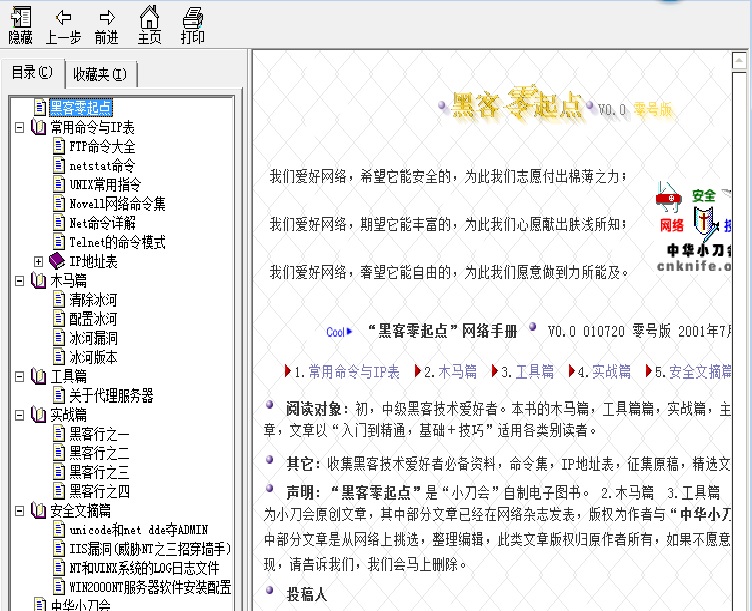Click the page icon beside 冰河漏洞

[x=59, y=338]
